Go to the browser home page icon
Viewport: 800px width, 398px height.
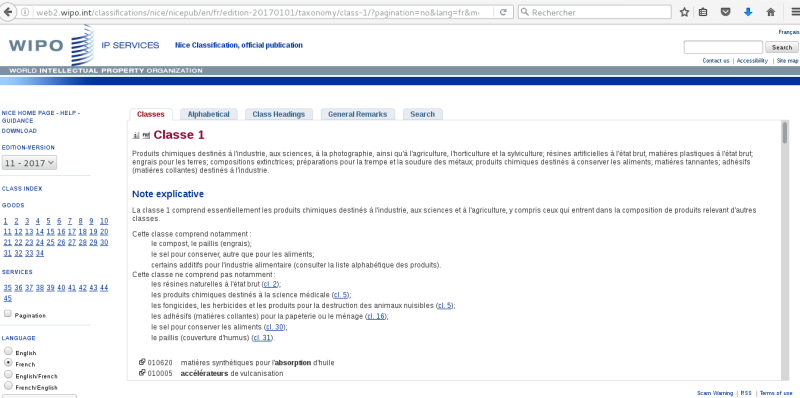click(771, 12)
